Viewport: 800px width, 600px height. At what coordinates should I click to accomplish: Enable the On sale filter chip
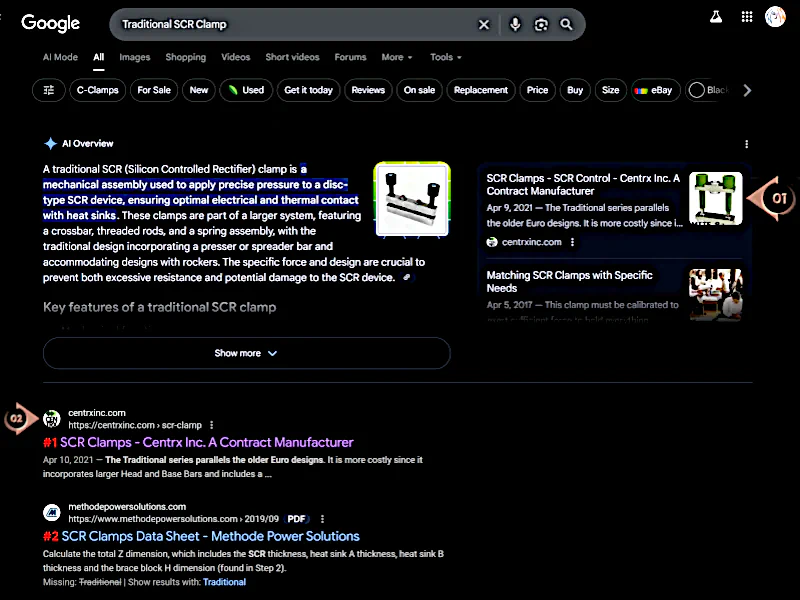[x=419, y=90]
